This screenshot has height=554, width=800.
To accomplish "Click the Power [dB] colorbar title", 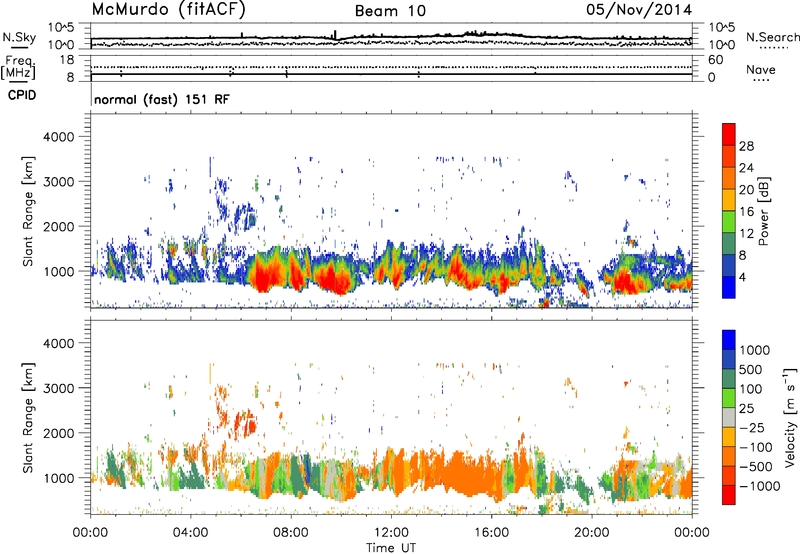I will tap(763, 211).
